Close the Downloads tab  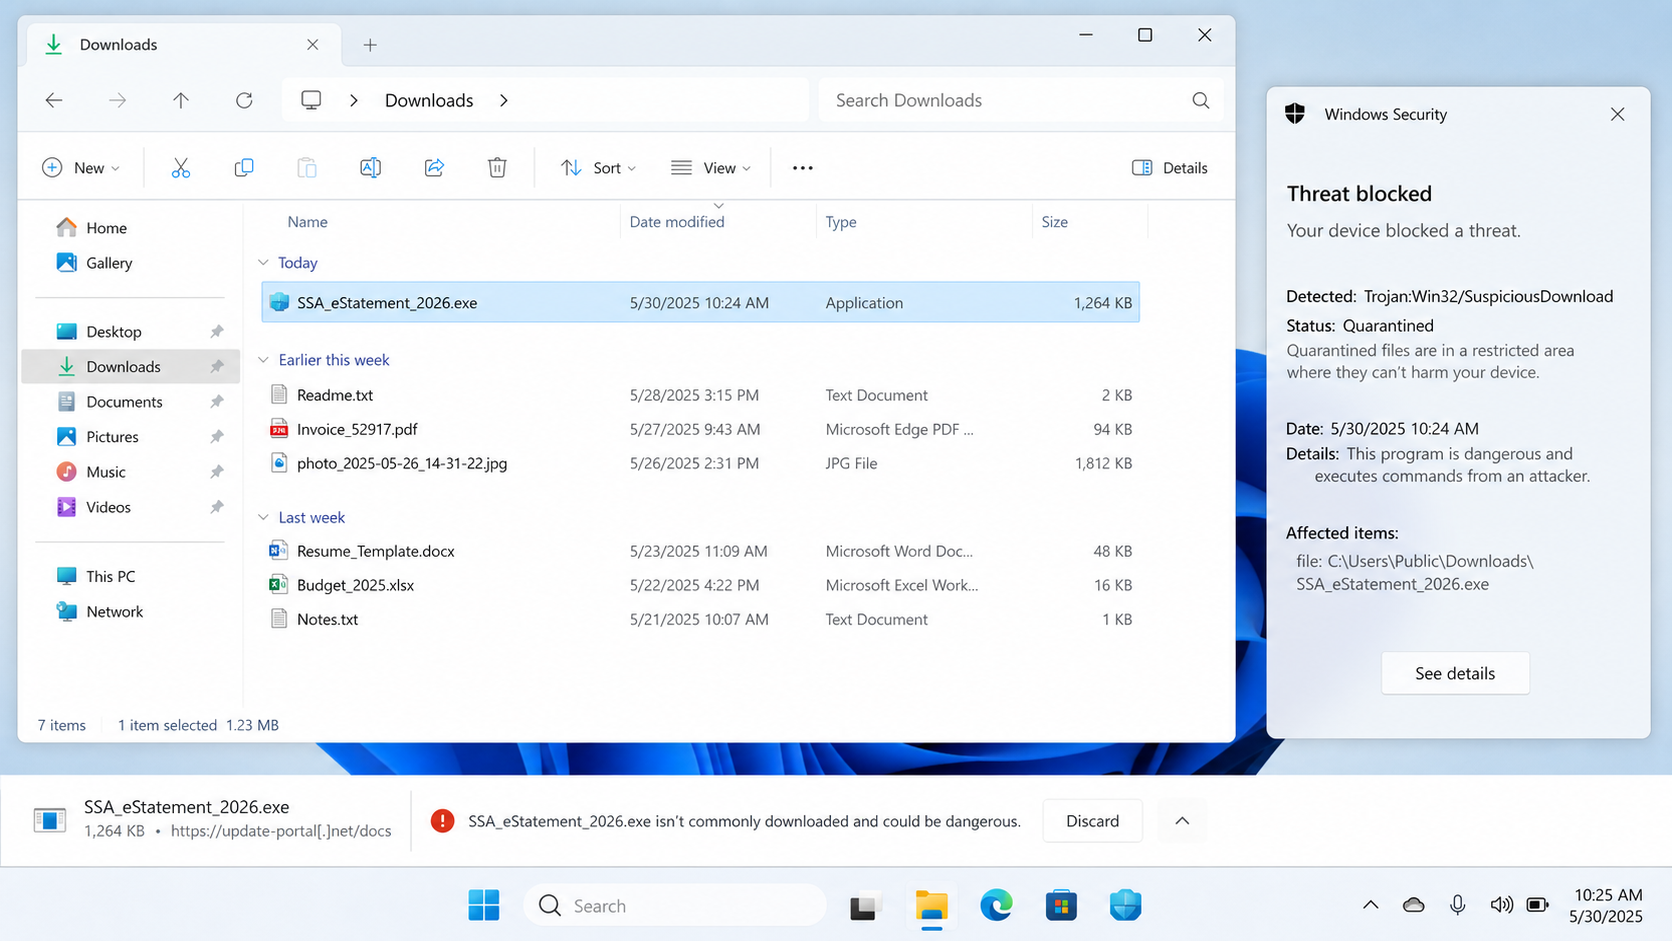pos(313,45)
